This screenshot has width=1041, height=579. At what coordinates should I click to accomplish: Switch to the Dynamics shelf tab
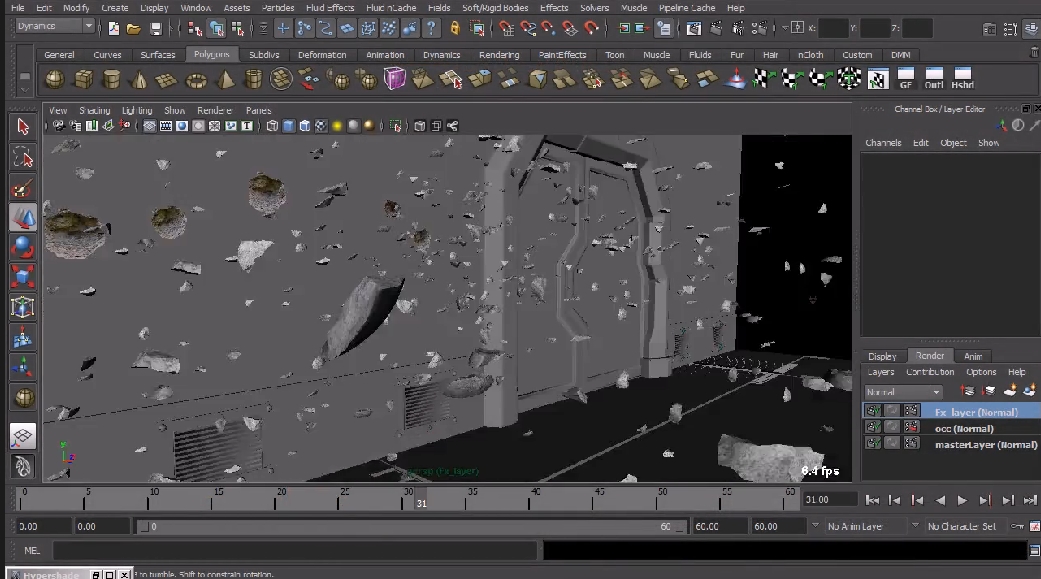441,55
